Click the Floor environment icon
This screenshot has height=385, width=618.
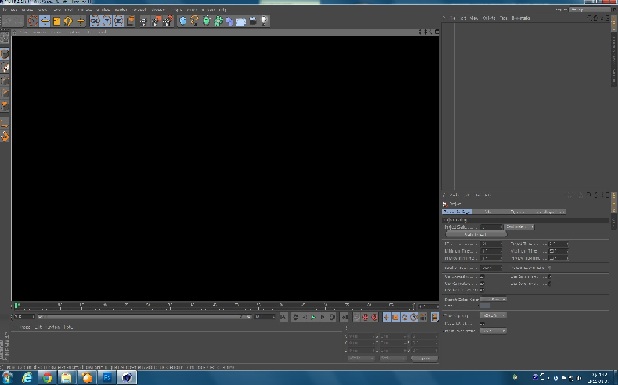(241, 21)
